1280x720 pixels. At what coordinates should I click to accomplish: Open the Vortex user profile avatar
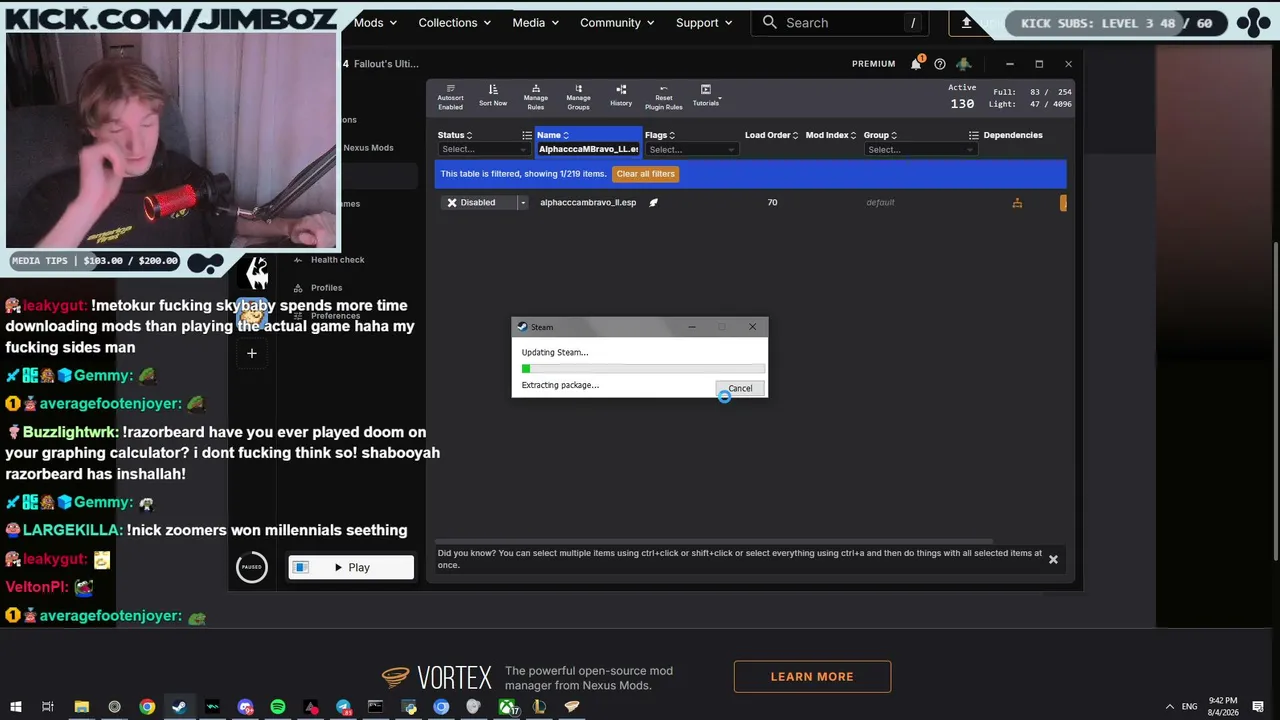pyautogui.click(x=963, y=63)
